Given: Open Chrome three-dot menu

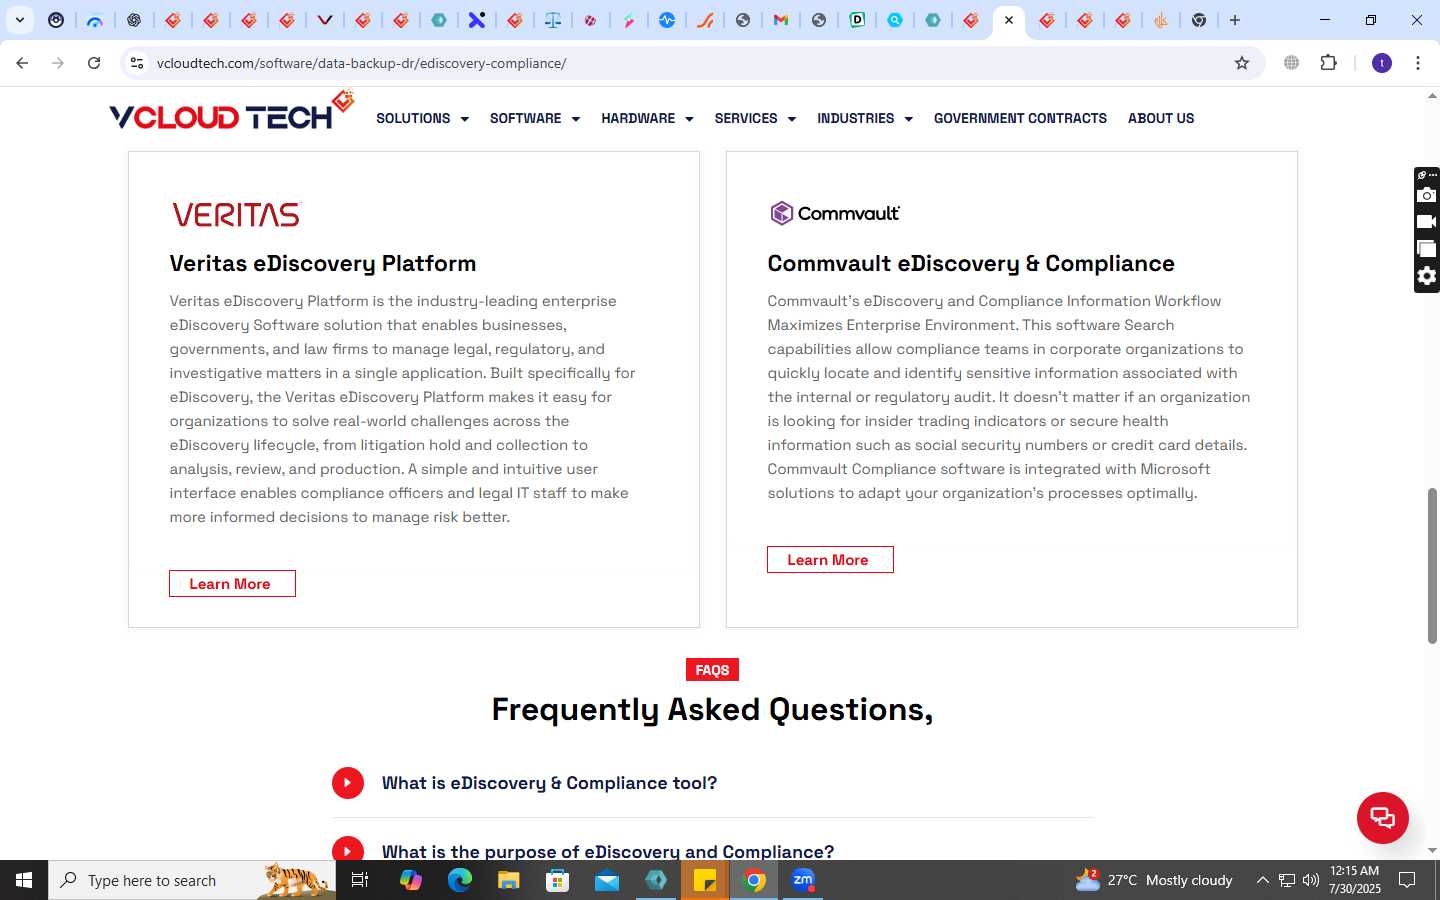Looking at the screenshot, I should click(x=1418, y=63).
